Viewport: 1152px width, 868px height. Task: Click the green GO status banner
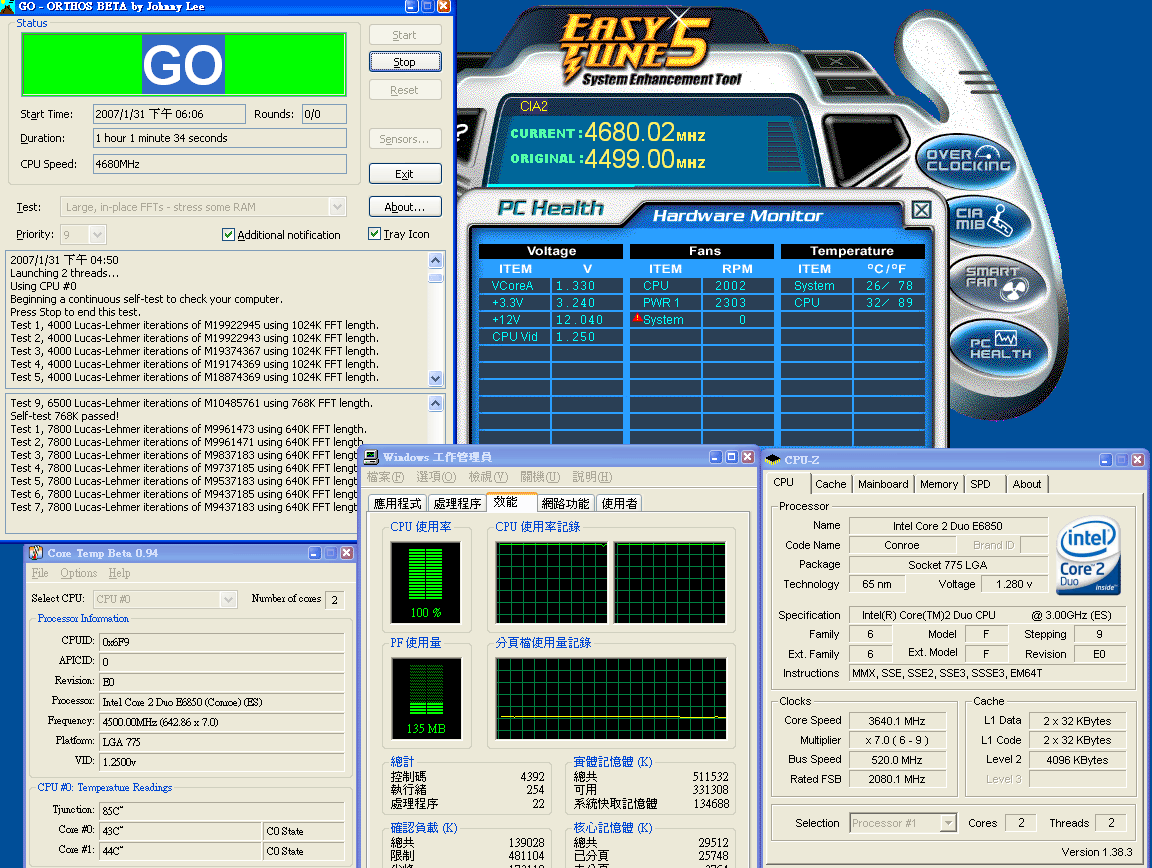[184, 65]
